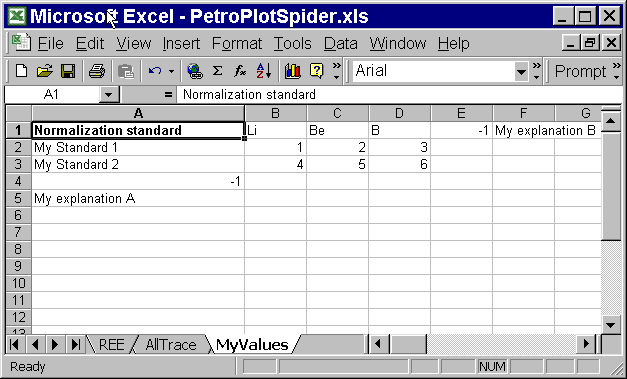Image resolution: width=627 pixels, height=379 pixels.
Task: Expand the Arial font dropdown
Action: (521, 72)
